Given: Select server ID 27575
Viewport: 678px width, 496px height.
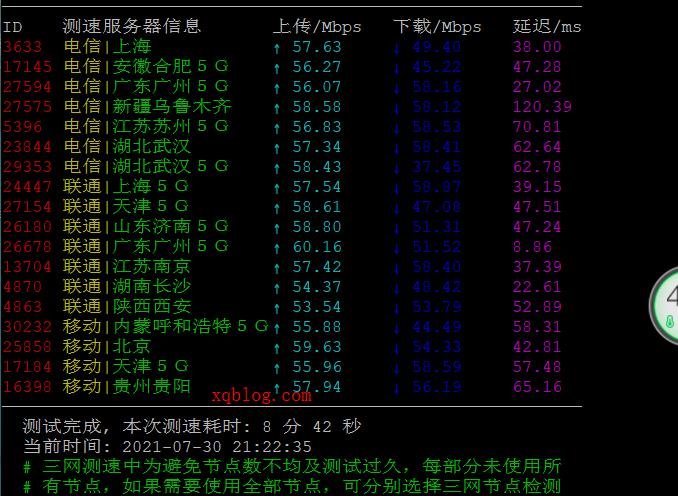Looking at the screenshot, I should point(27,106).
